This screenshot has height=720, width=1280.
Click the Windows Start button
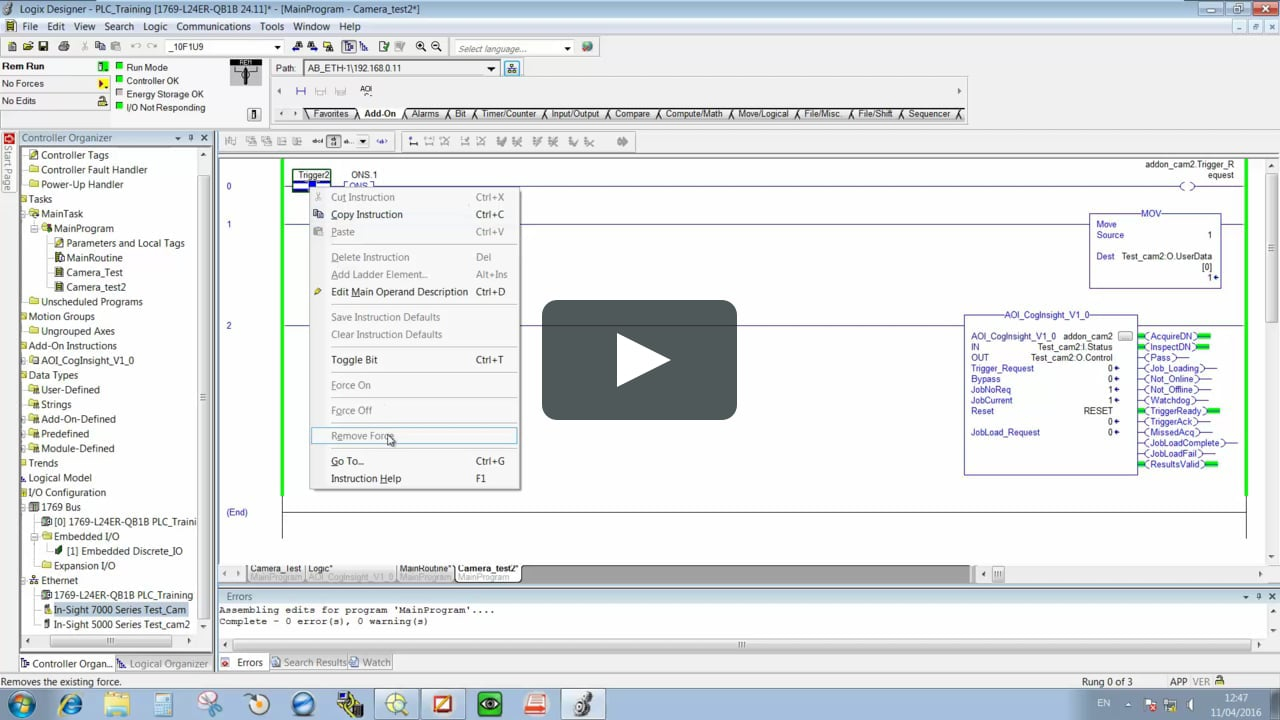coord(21,704)
